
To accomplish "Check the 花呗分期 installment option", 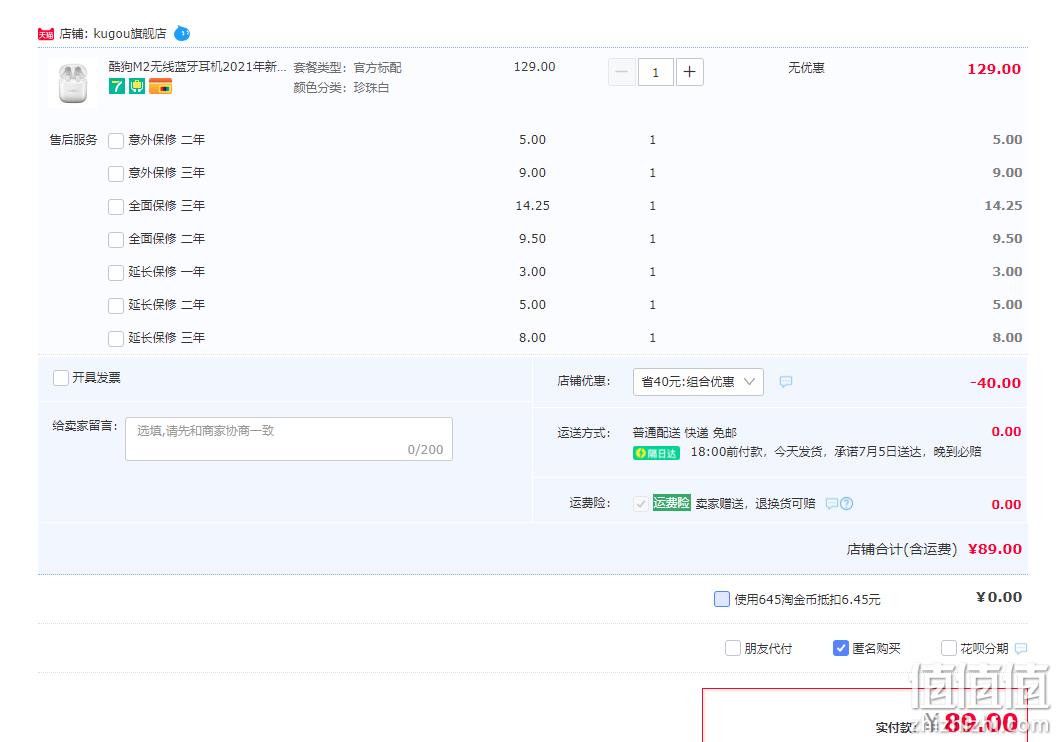I will 949,648.
